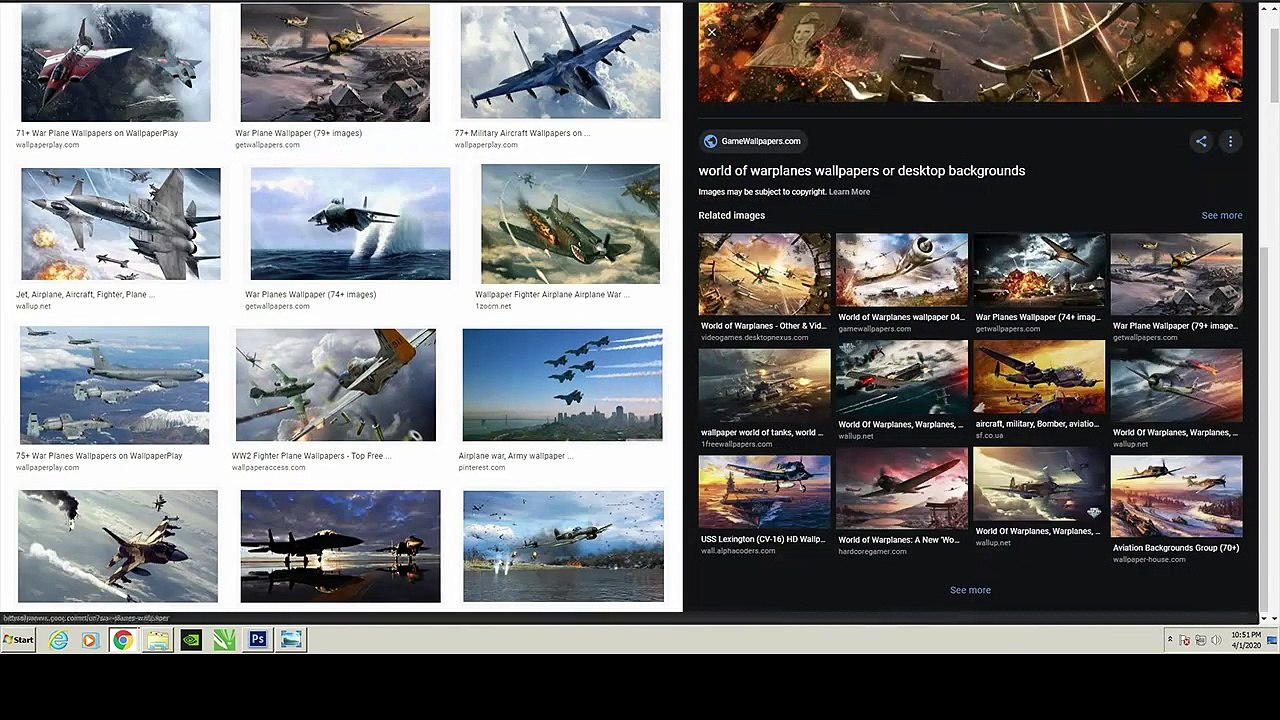Launch Internet Explorer from taskbar
The width and height of the screenshot is (1280, 720).
click(x=58, y=640)
